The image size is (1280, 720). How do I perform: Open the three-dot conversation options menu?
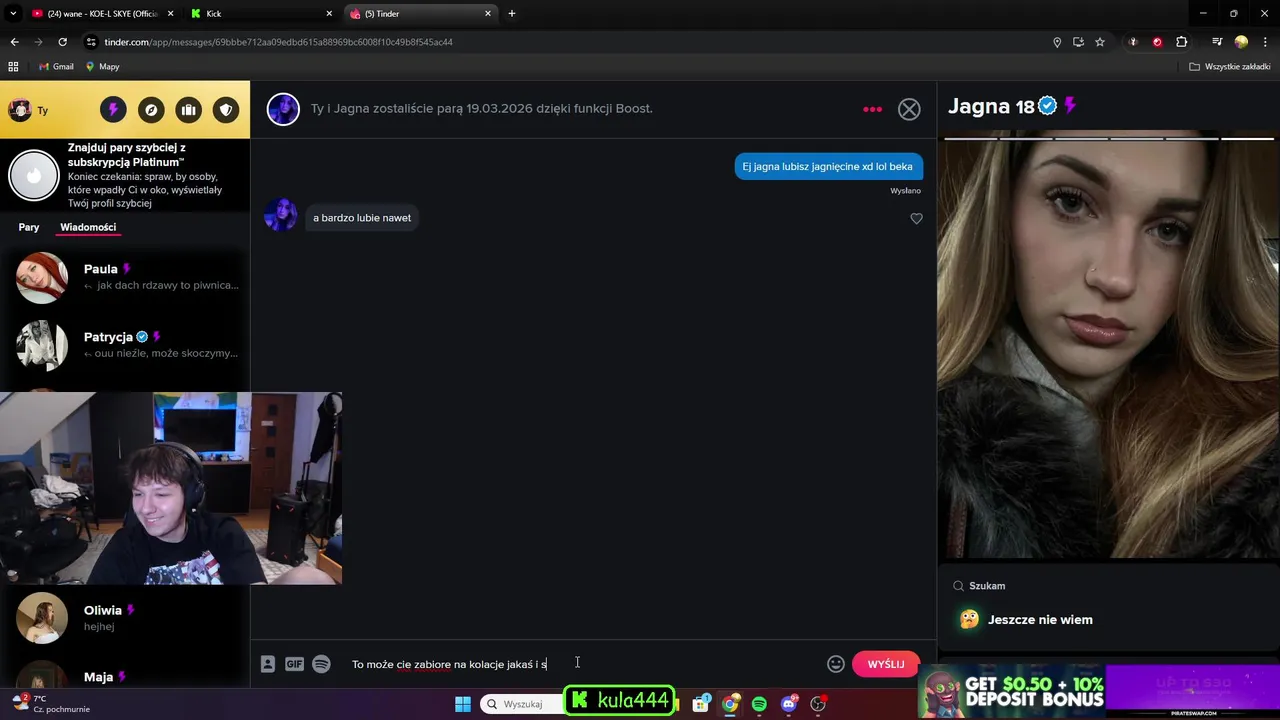(872, 109)
